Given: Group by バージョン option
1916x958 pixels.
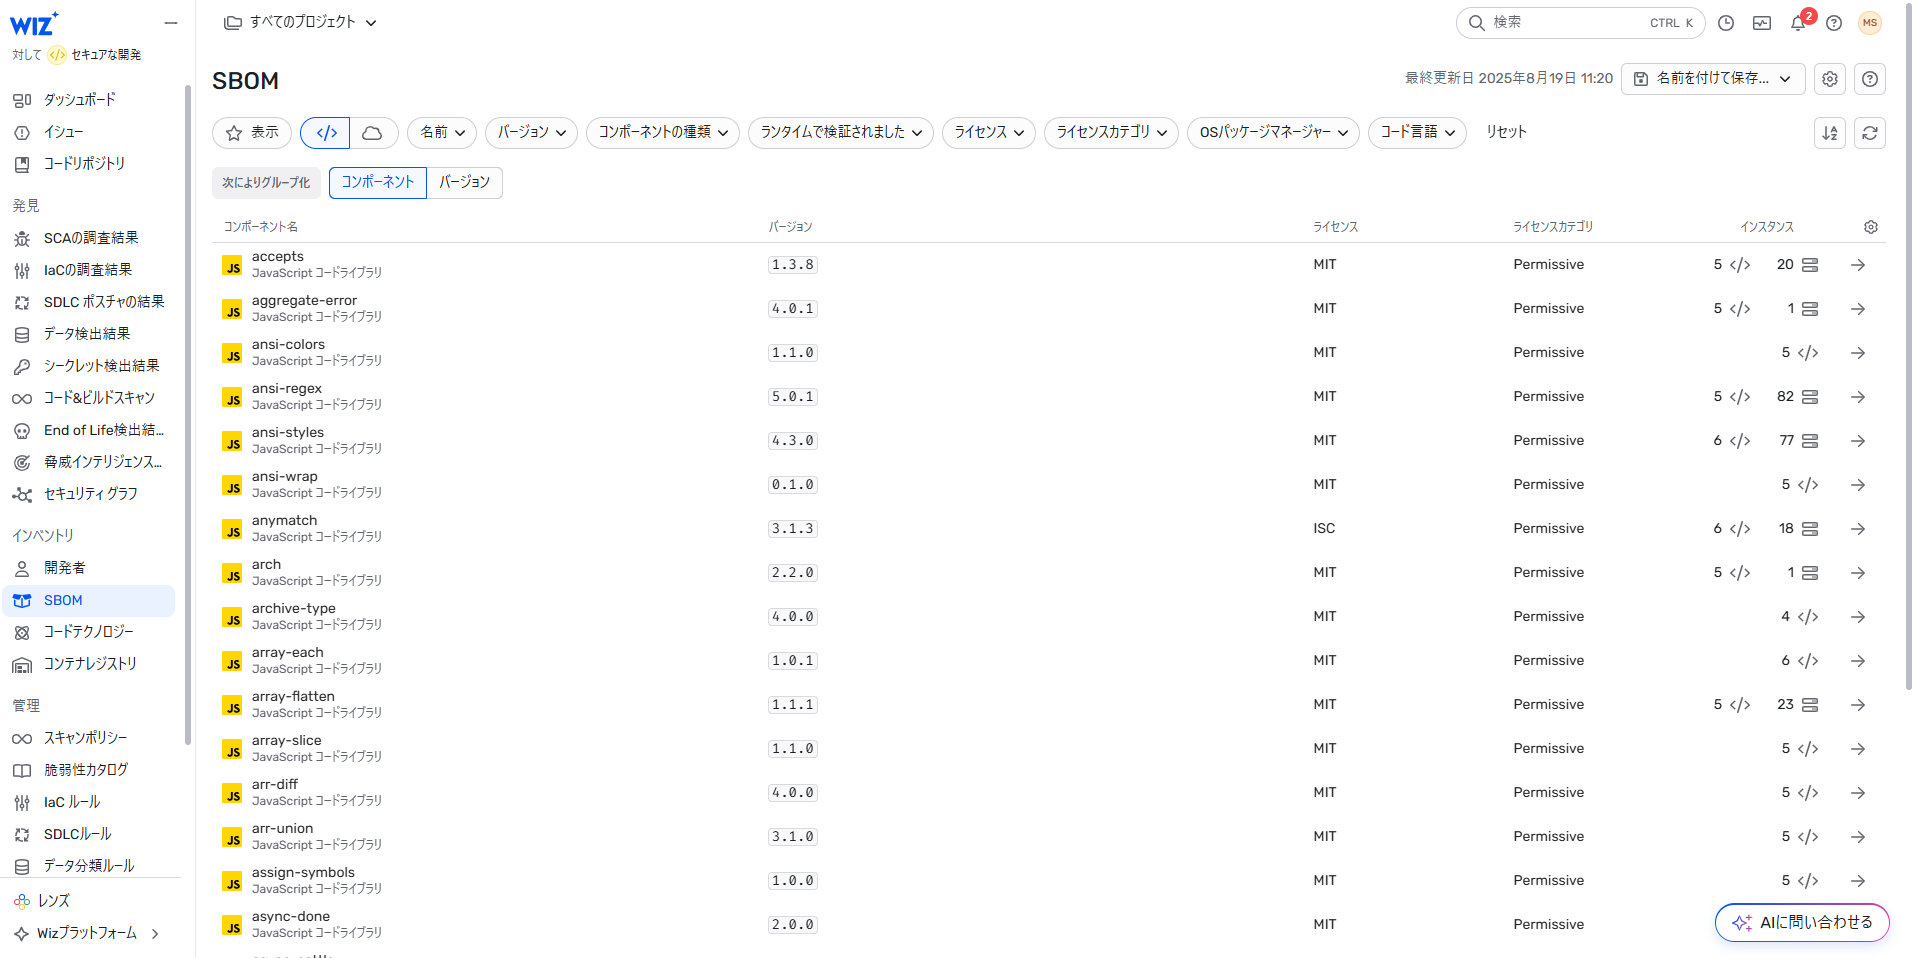Looking at the screenshot, I should (x=464, y=182).
